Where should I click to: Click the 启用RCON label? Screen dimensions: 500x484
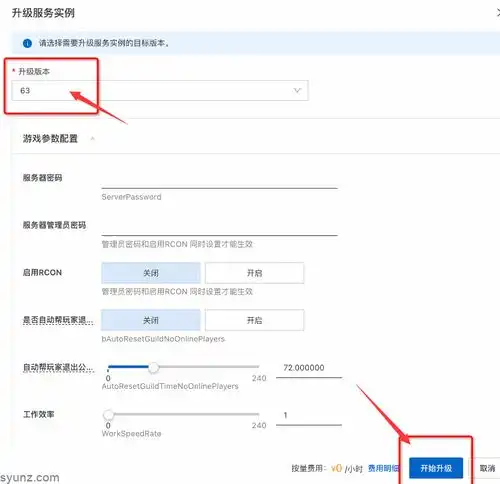(42, 273)
